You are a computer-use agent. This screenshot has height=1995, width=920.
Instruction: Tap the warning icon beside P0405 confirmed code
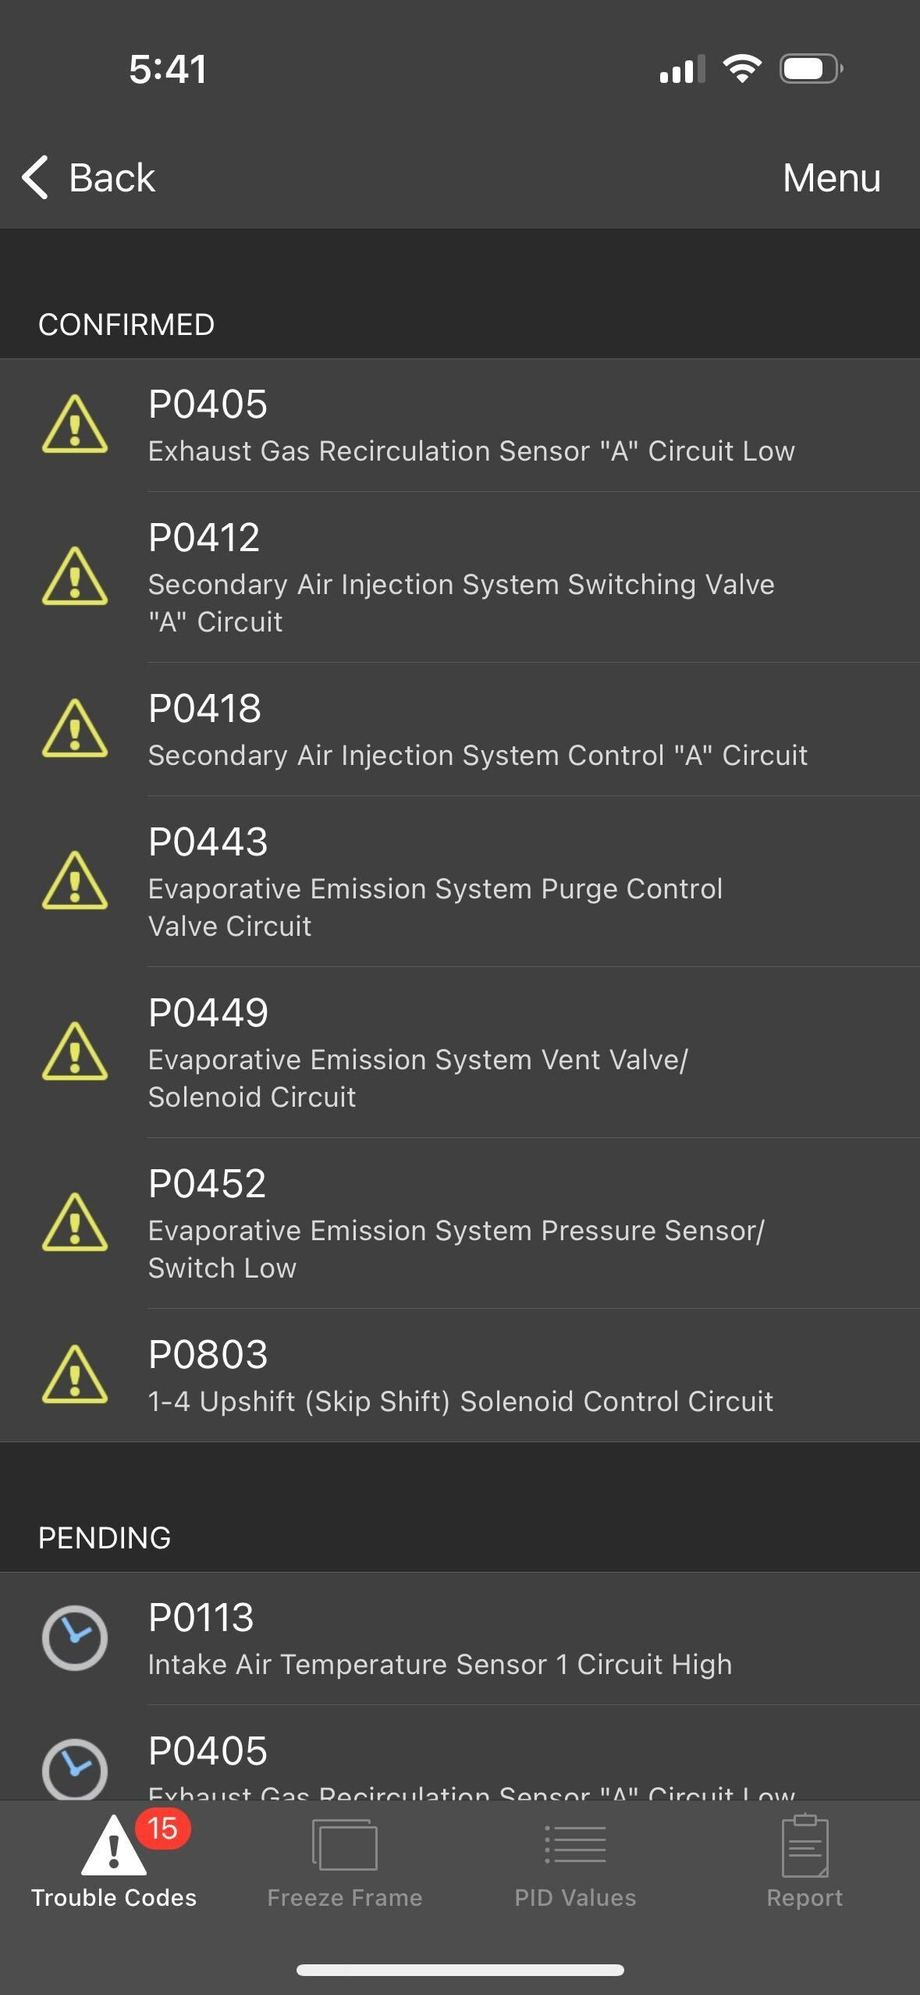[75, 425]
